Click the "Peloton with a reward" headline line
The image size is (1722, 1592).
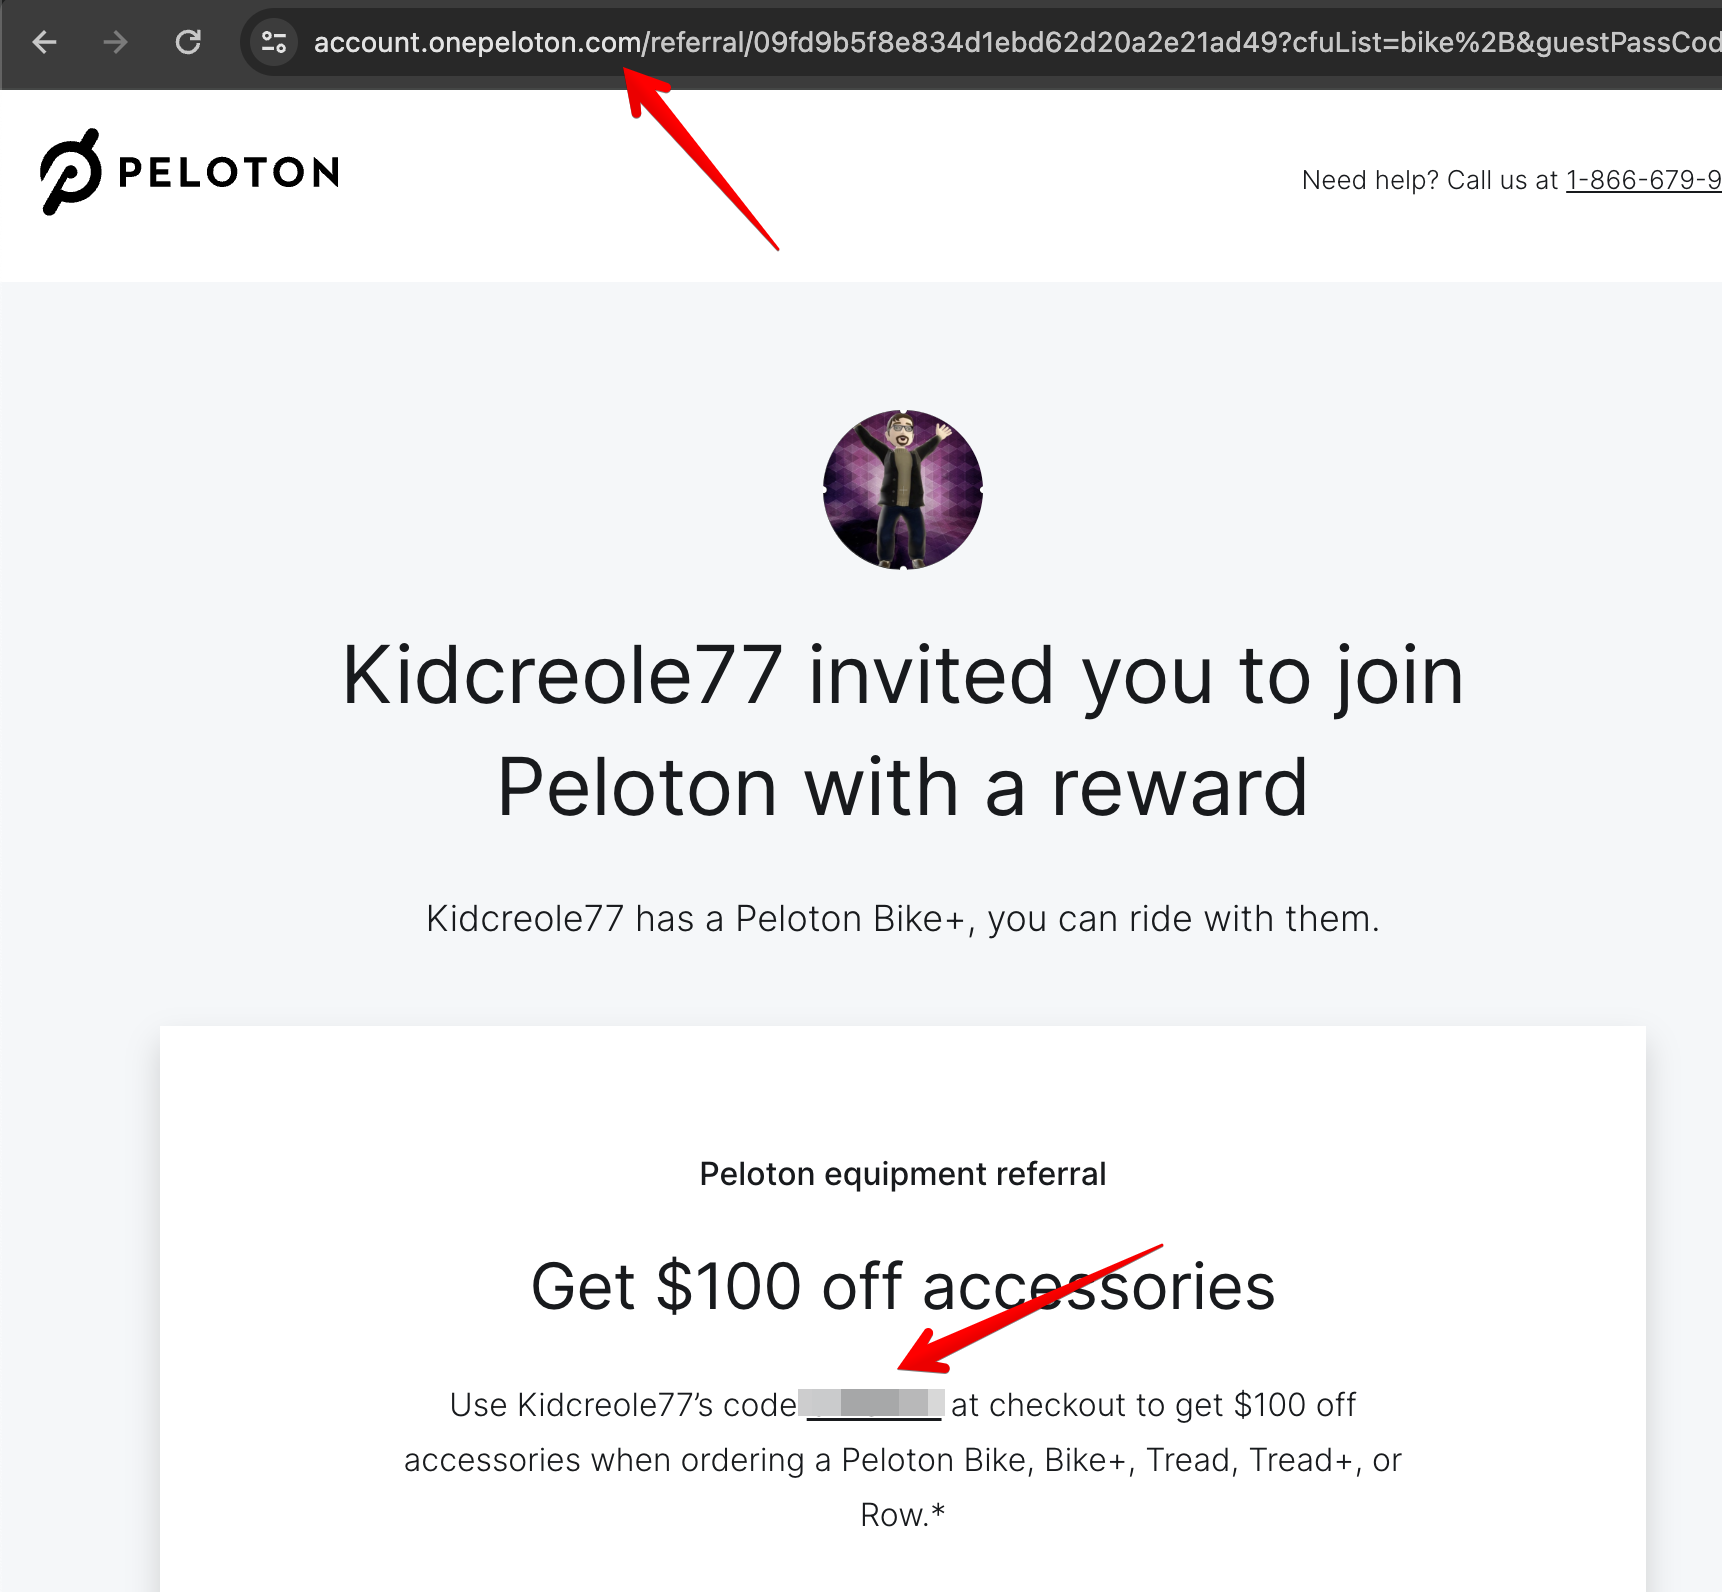pos(902,788)
